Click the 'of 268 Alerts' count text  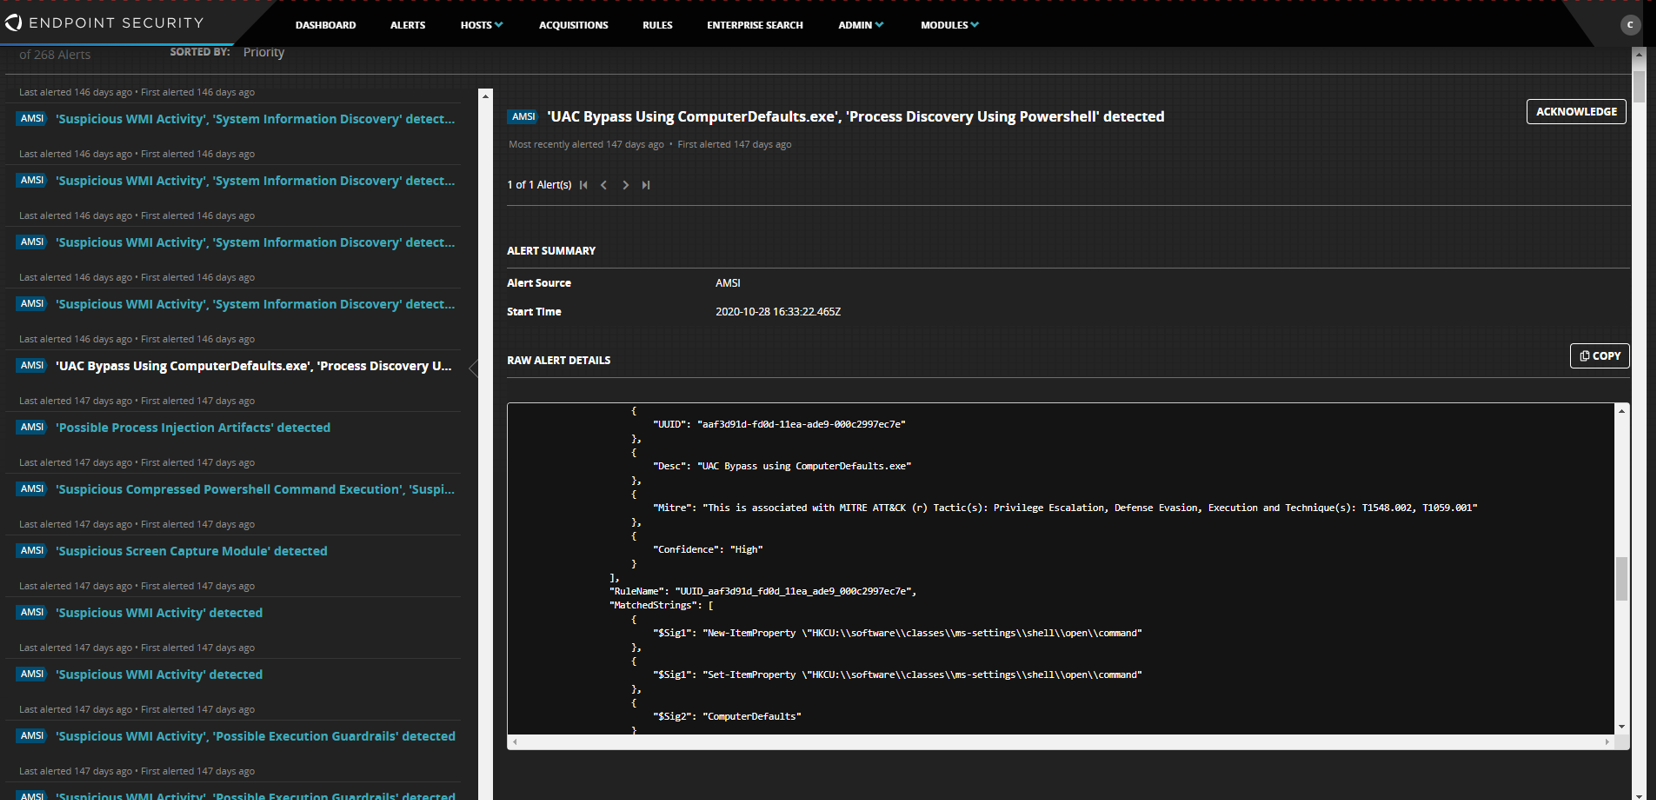point(55,55)
